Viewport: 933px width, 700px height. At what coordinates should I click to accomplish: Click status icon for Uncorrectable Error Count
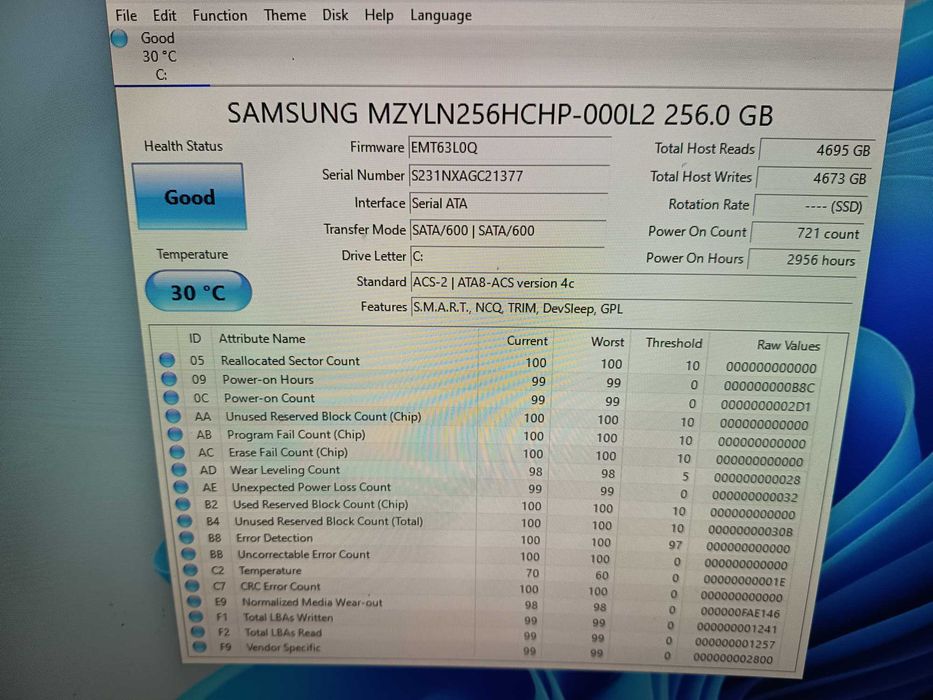189,554
